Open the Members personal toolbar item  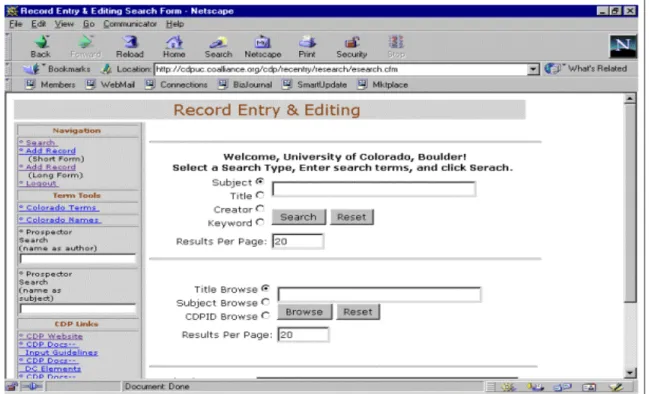tap(50, 85)
